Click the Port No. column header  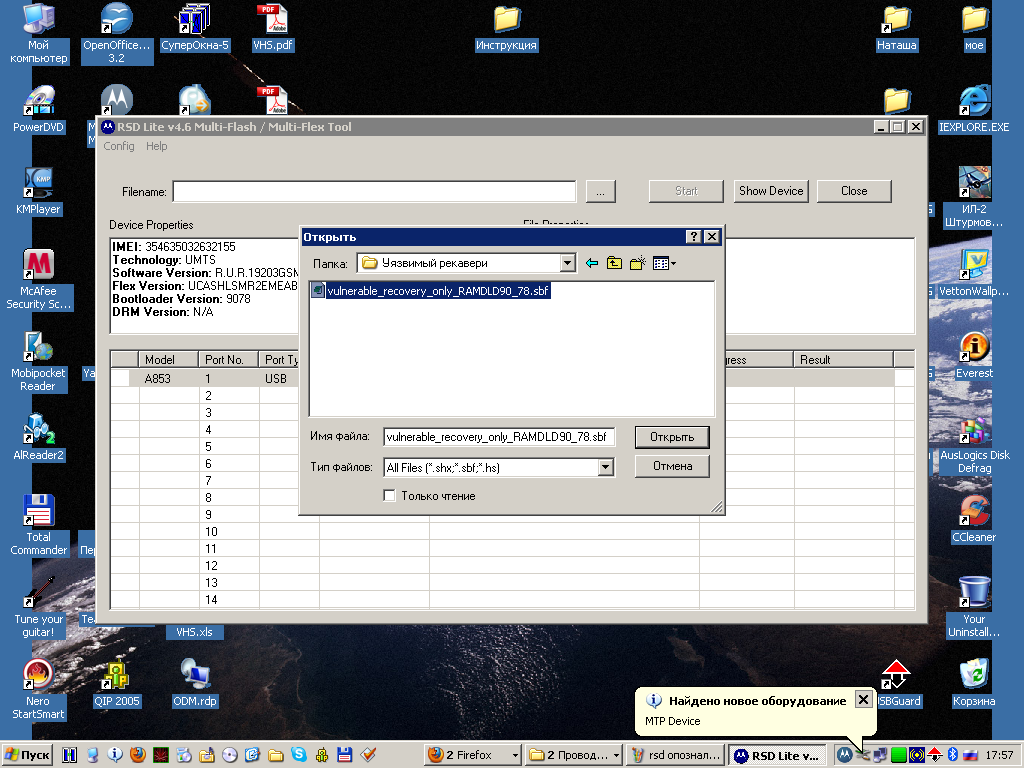[229, 360]
